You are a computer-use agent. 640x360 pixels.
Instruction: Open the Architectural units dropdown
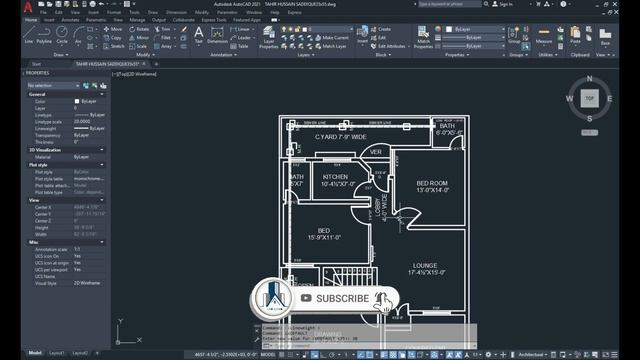533,355
